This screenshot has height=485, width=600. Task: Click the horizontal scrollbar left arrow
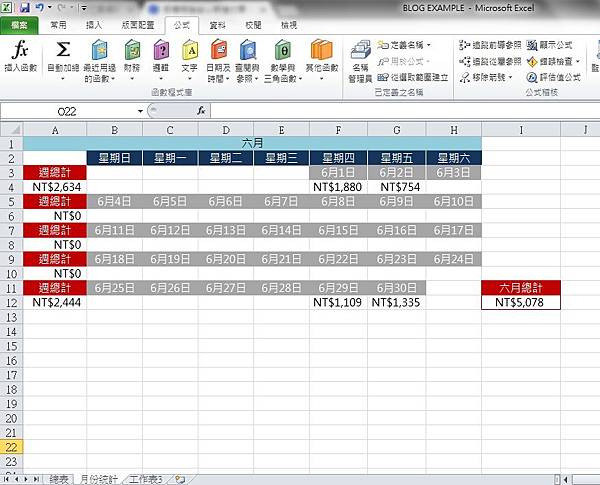point(566,479)
